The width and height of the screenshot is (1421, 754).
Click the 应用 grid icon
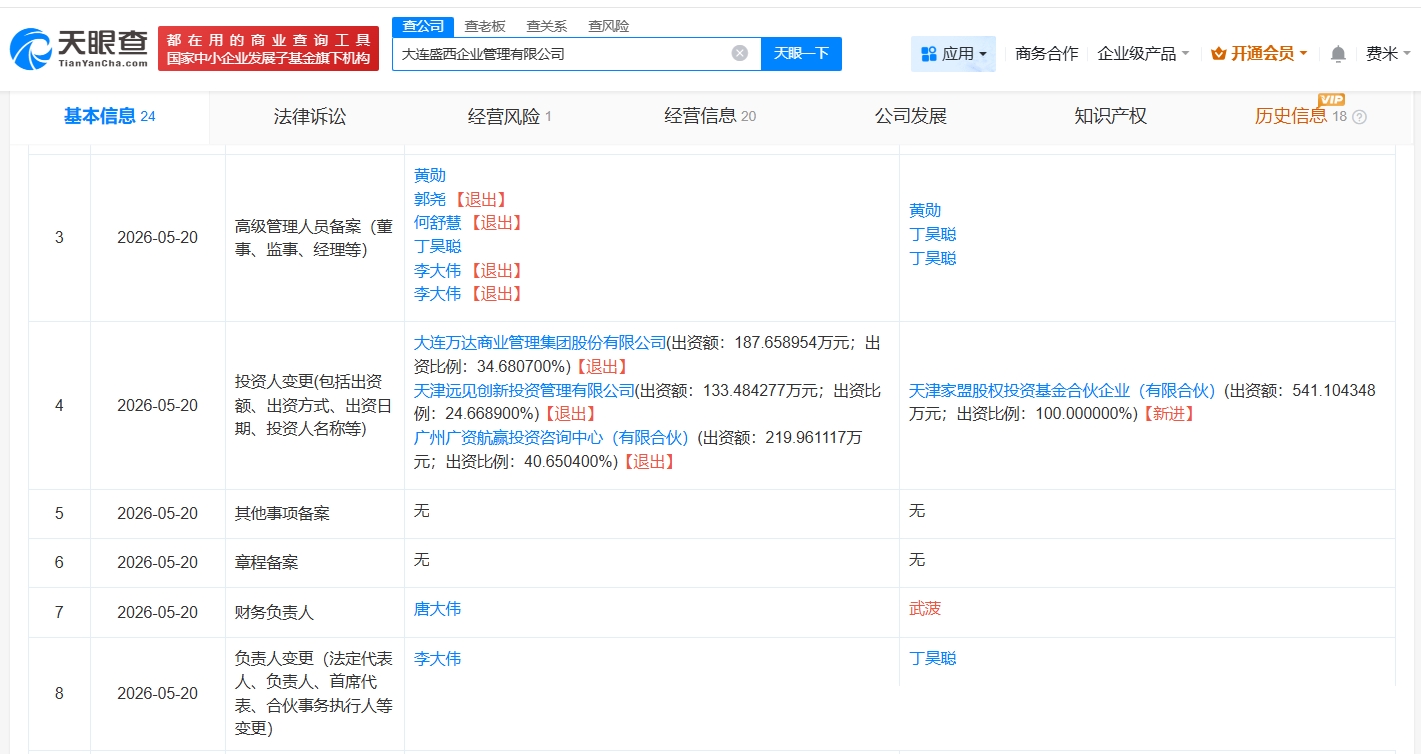coord(928,54)
